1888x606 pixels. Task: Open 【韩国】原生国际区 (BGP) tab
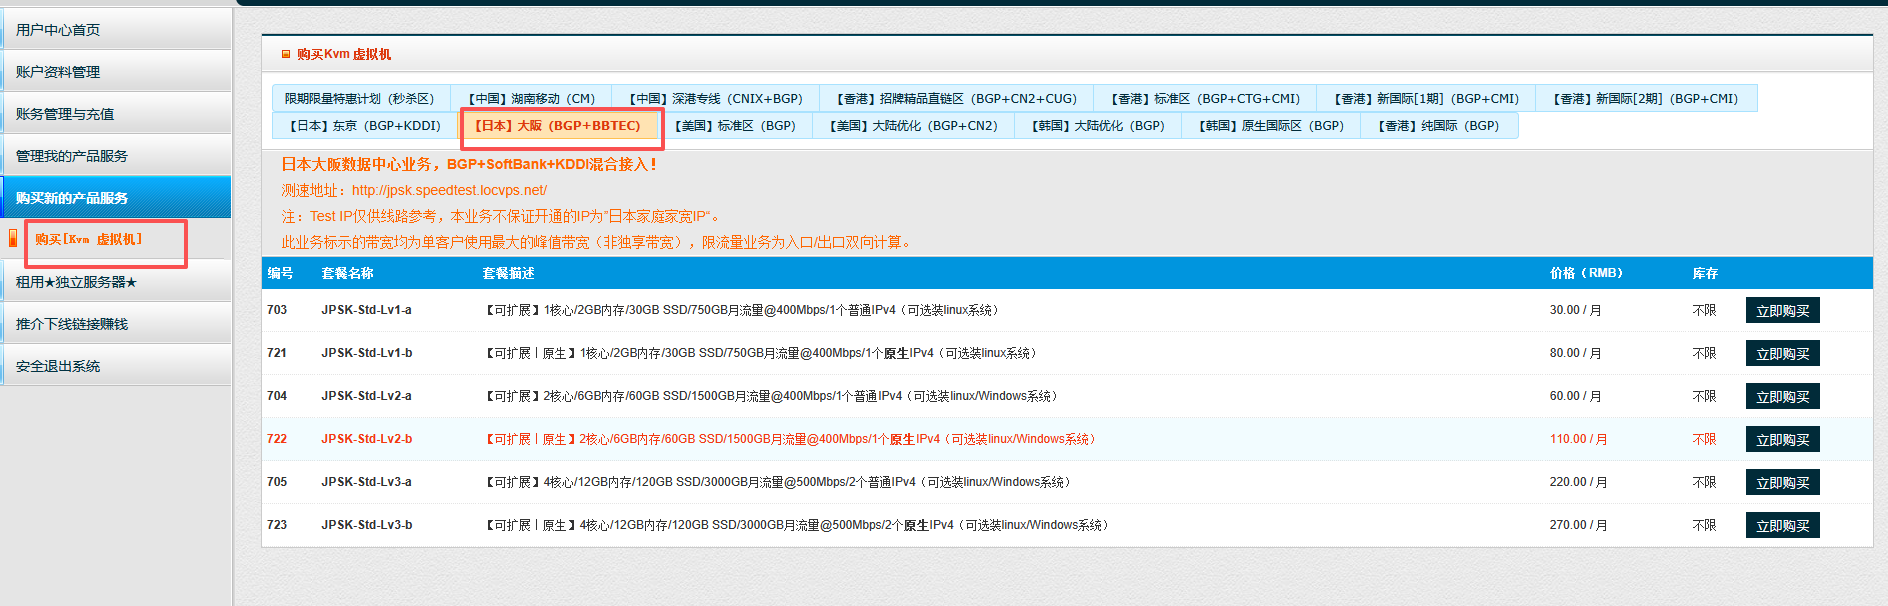pos(1271,126)
